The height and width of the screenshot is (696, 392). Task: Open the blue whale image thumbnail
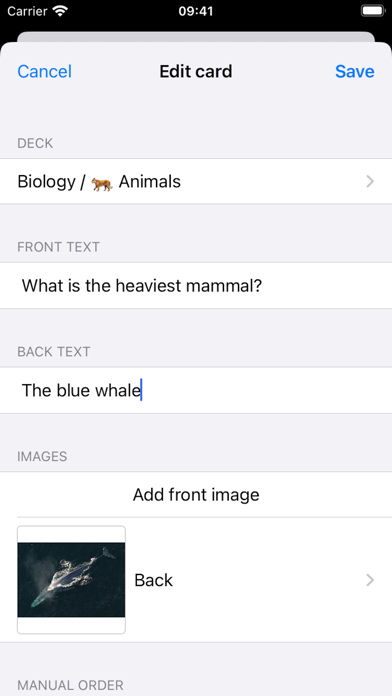71,580
